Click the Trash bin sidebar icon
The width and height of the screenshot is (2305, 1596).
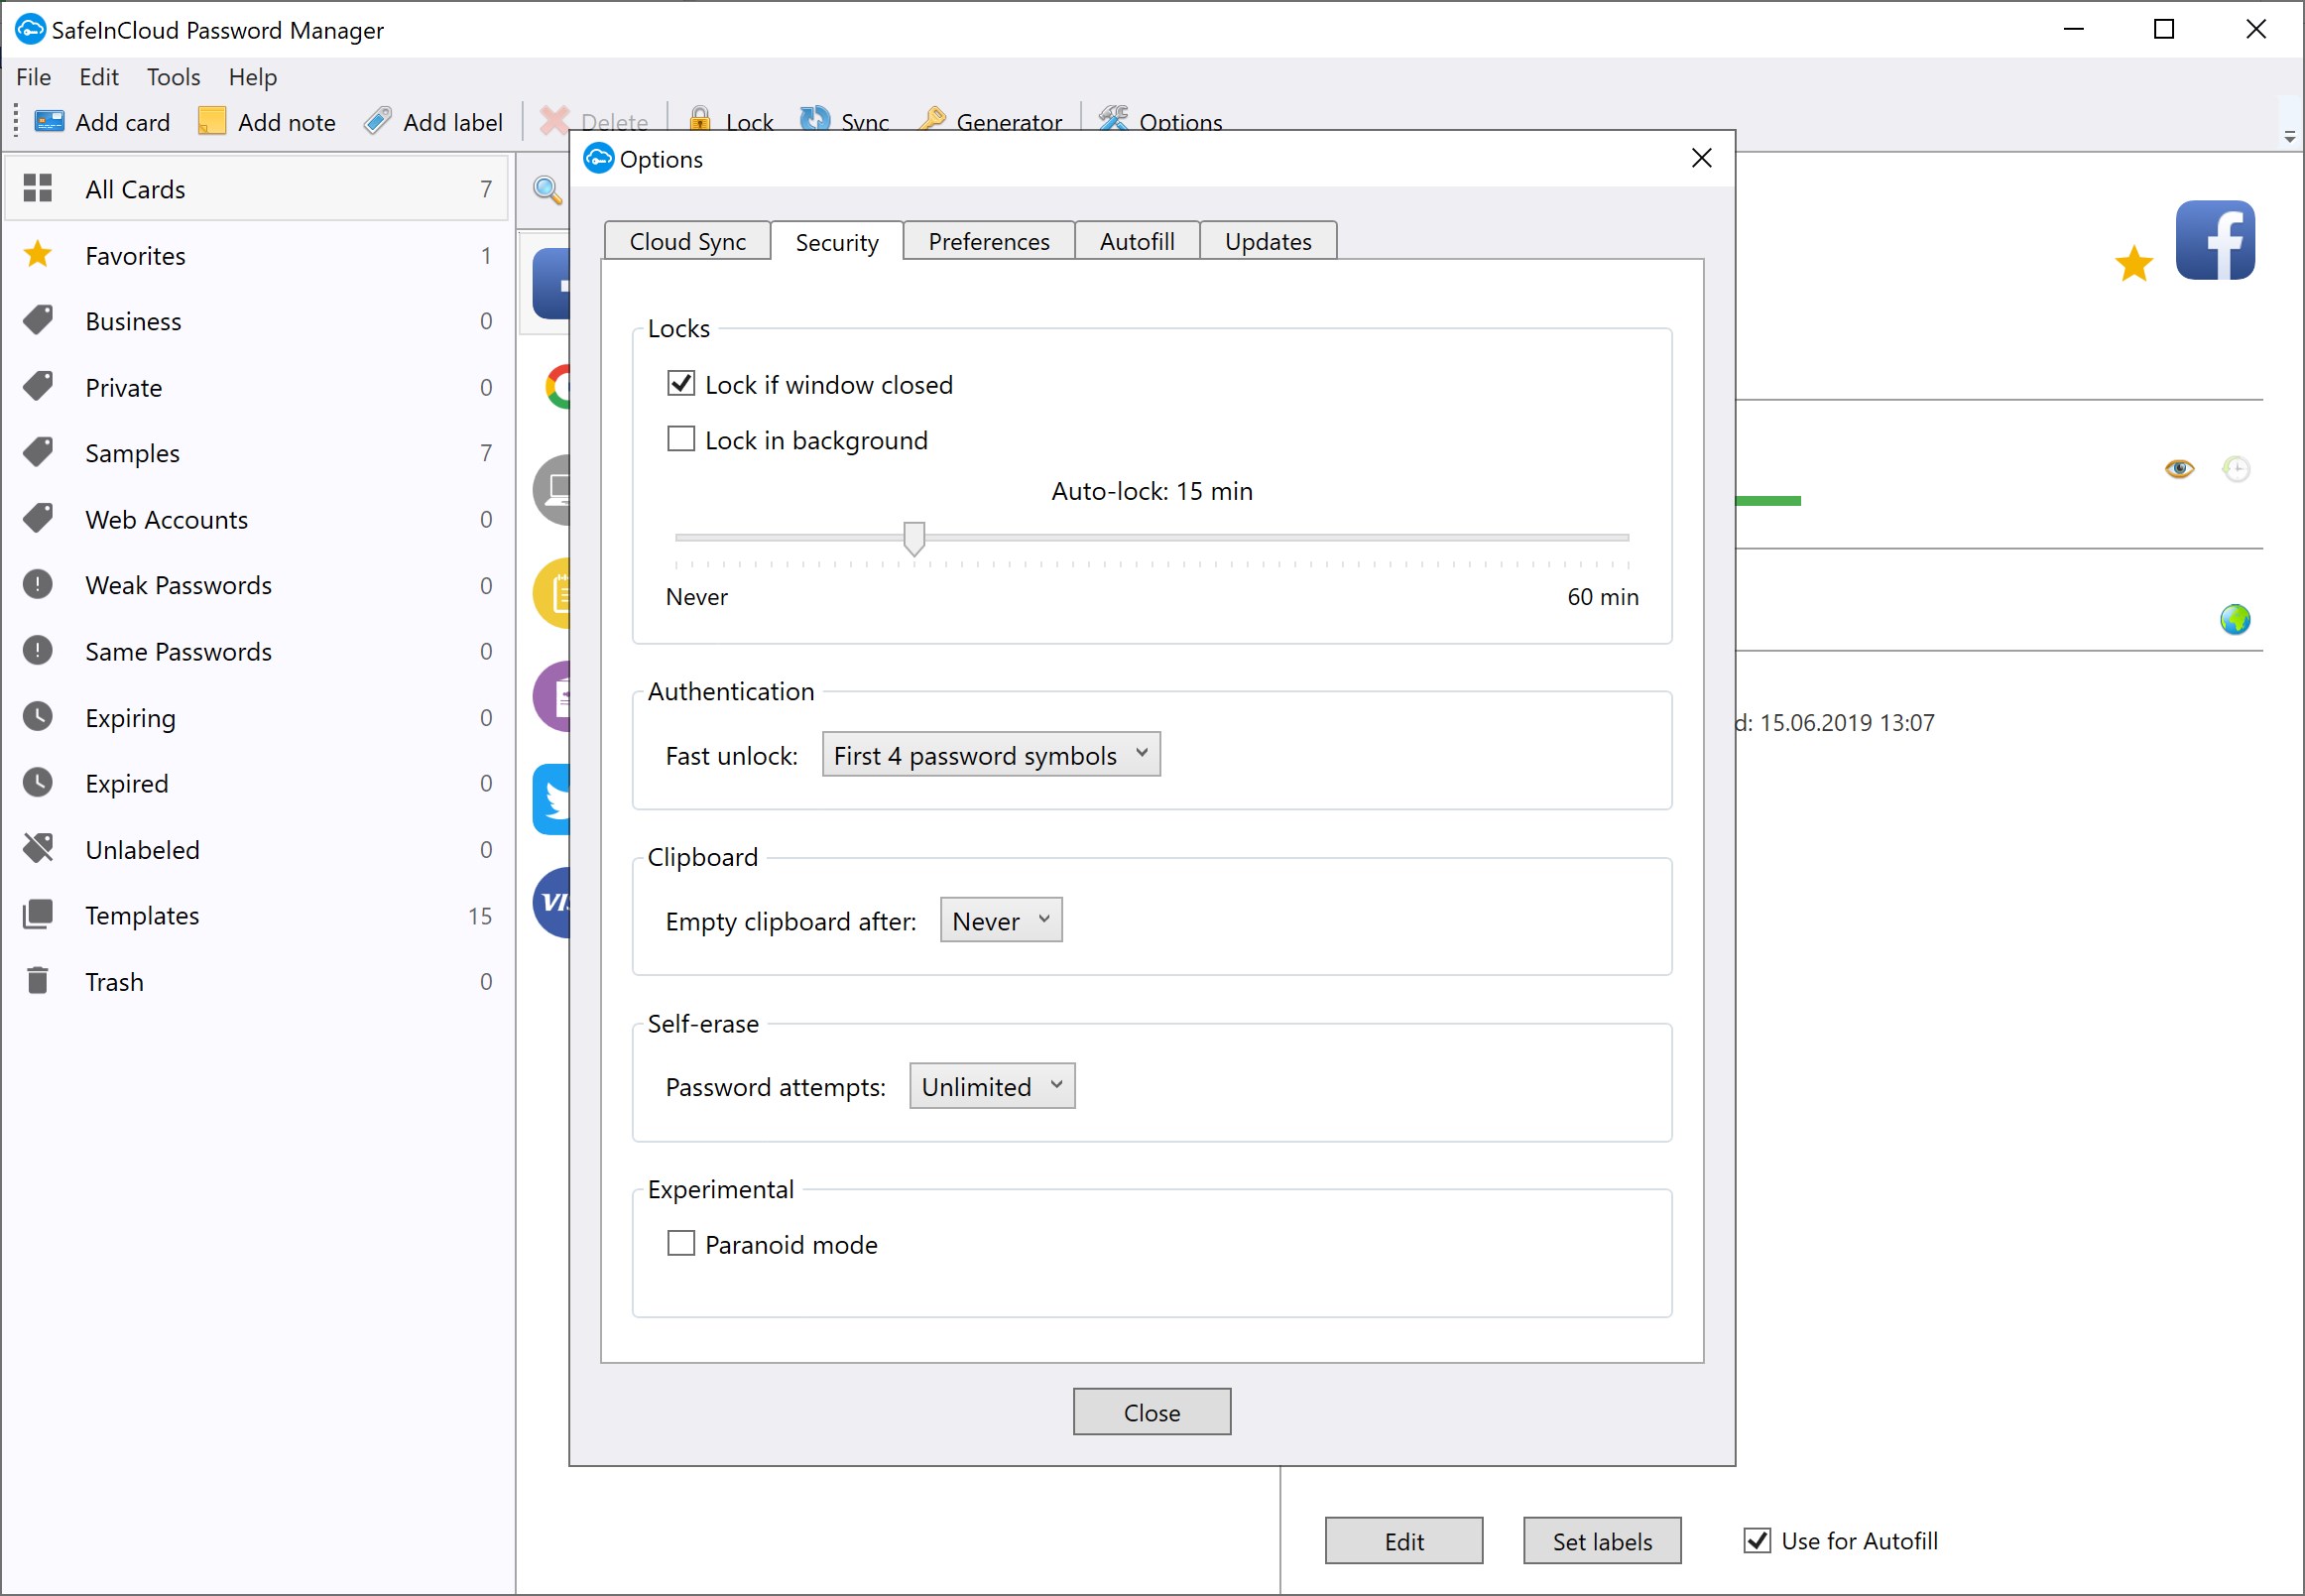coord(38,981)
